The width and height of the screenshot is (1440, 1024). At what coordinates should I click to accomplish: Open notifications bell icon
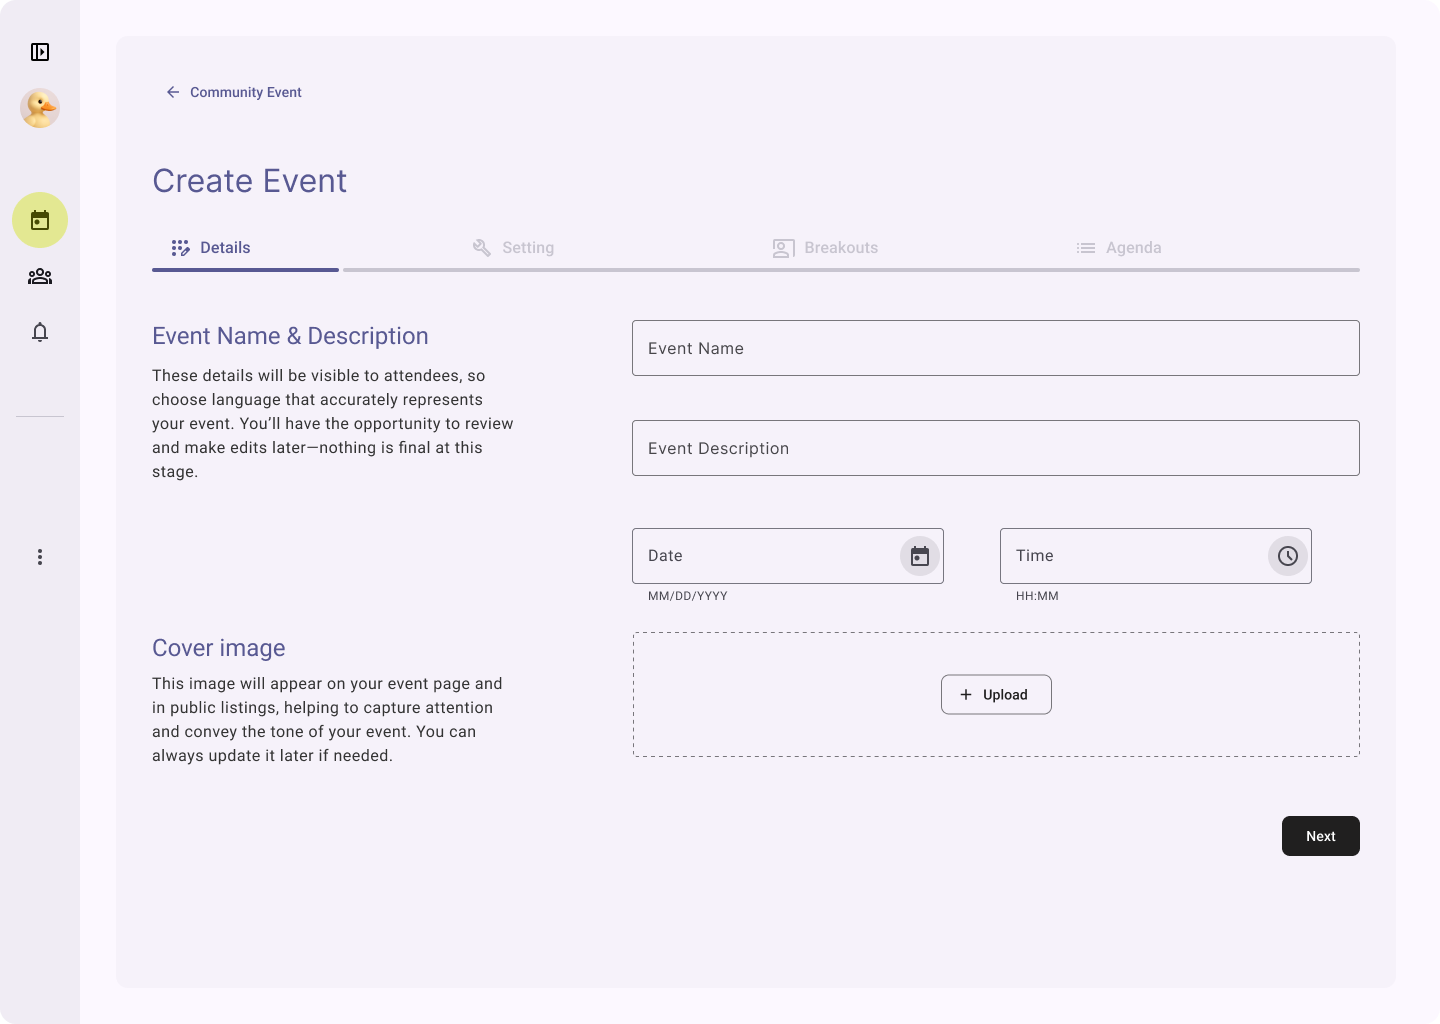(x=40, y=332)
